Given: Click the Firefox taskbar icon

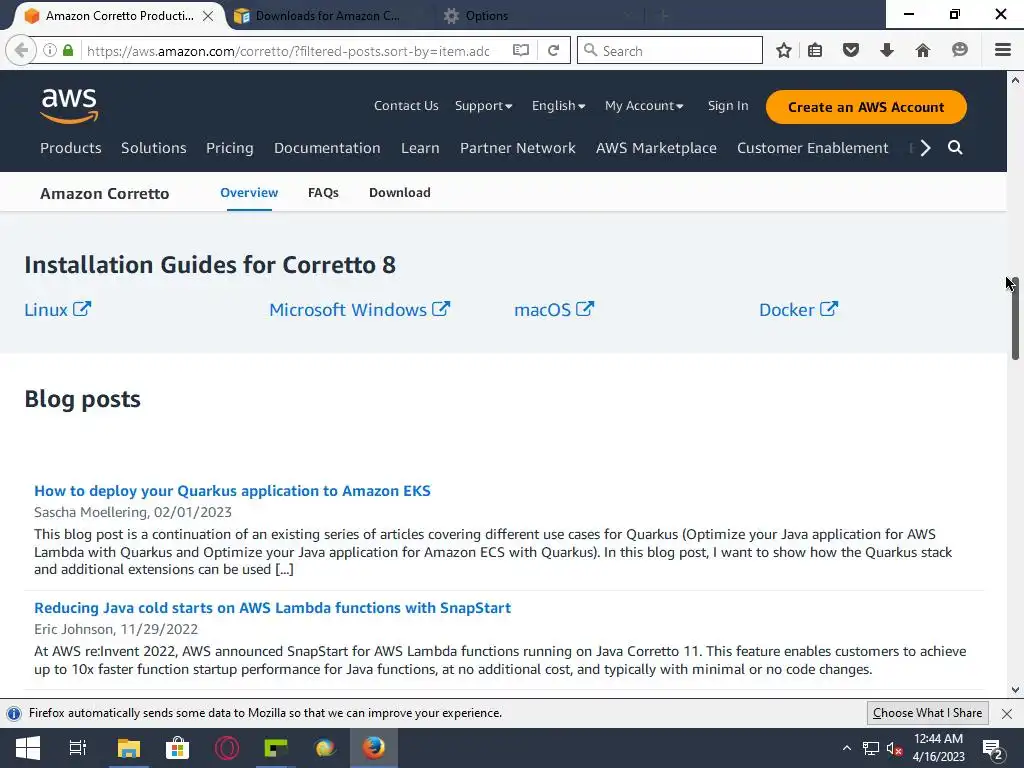Looking at the screenshot, I should (x=374, y=748).
